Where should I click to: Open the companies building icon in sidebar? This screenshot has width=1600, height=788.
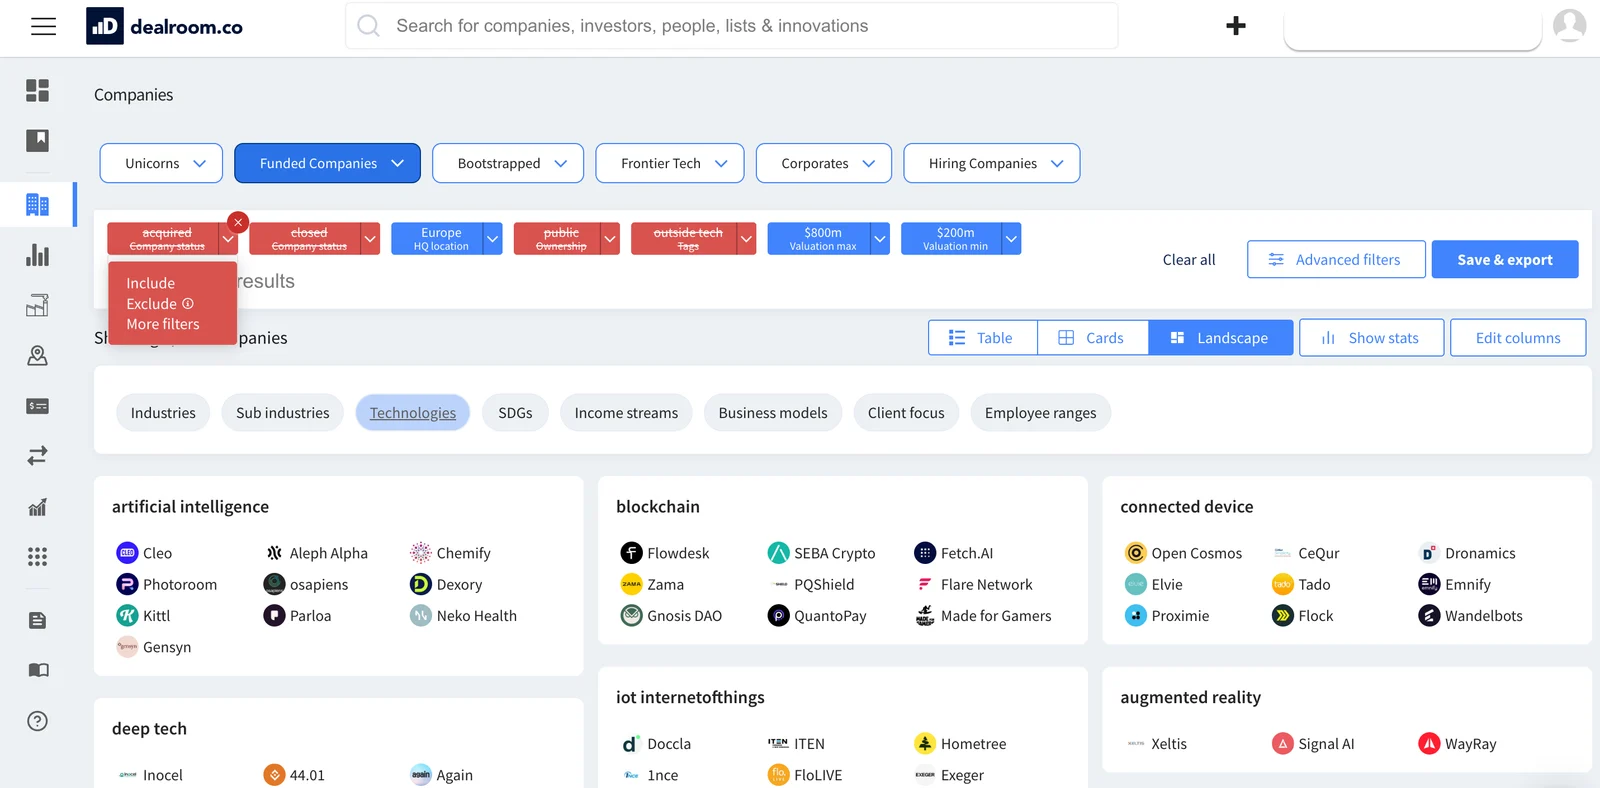coord(37,205)
